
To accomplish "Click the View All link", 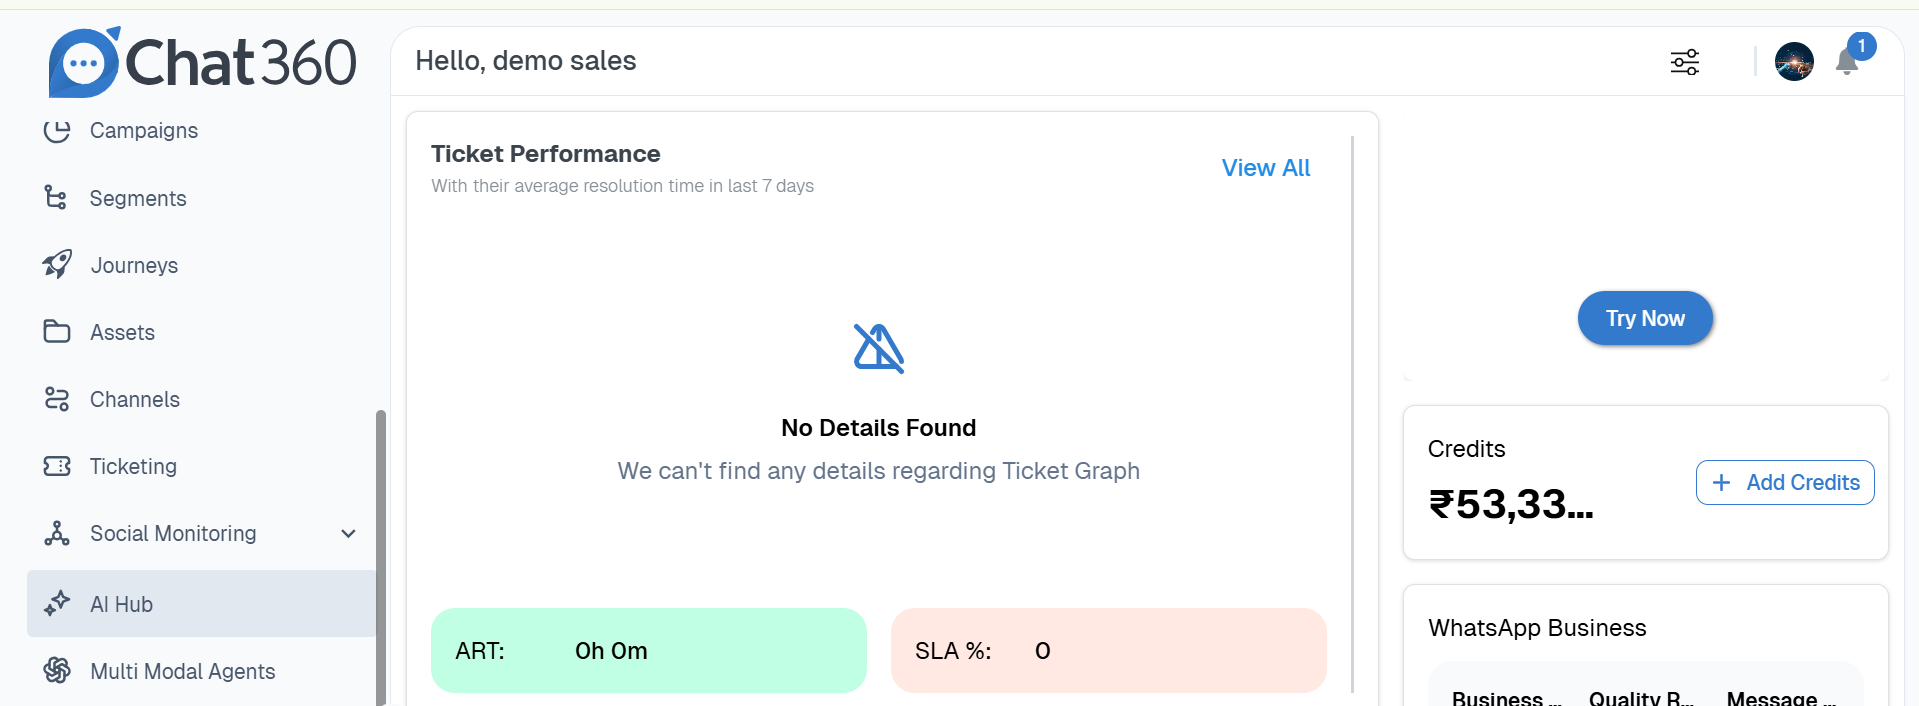I will pos(1265,168).
